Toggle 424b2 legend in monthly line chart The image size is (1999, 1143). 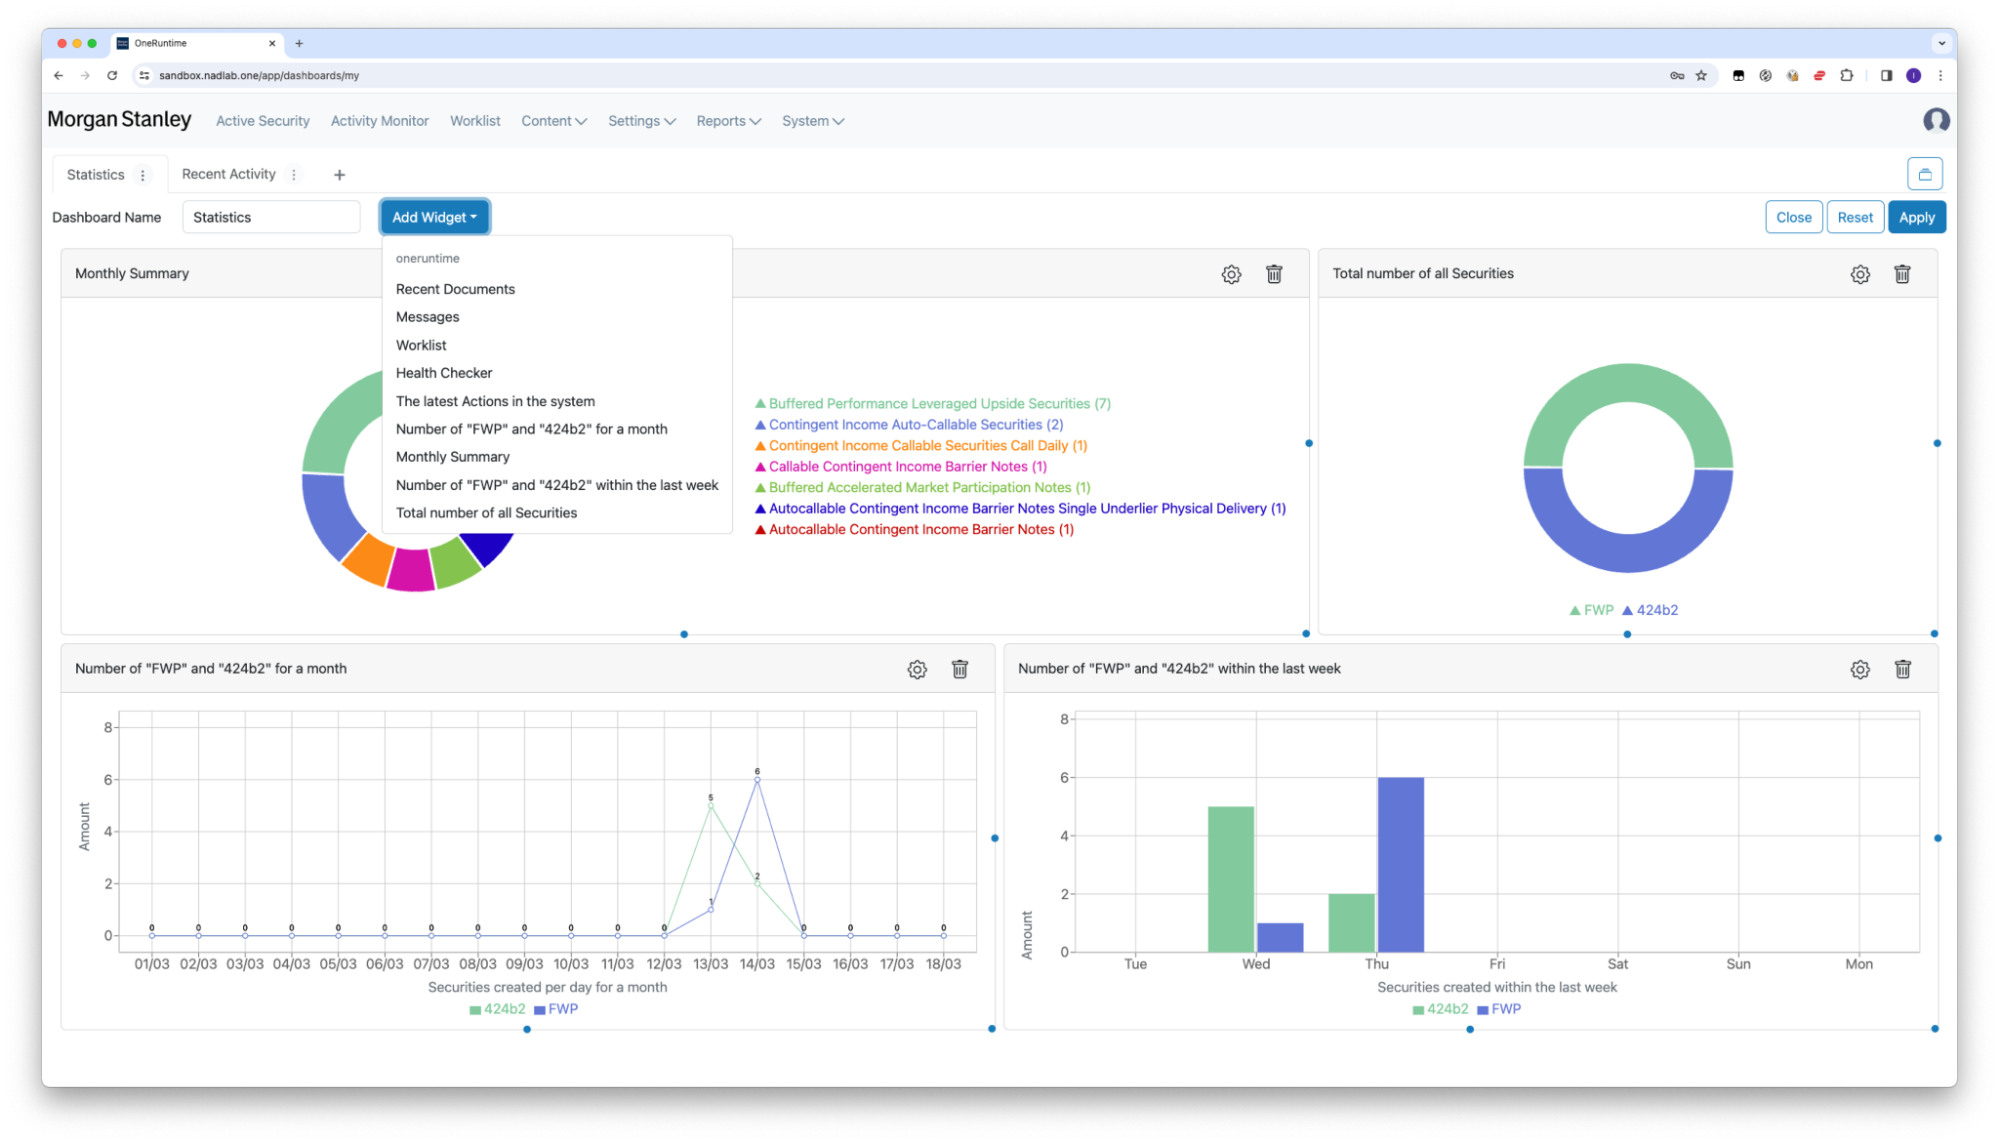(497, 1009)
